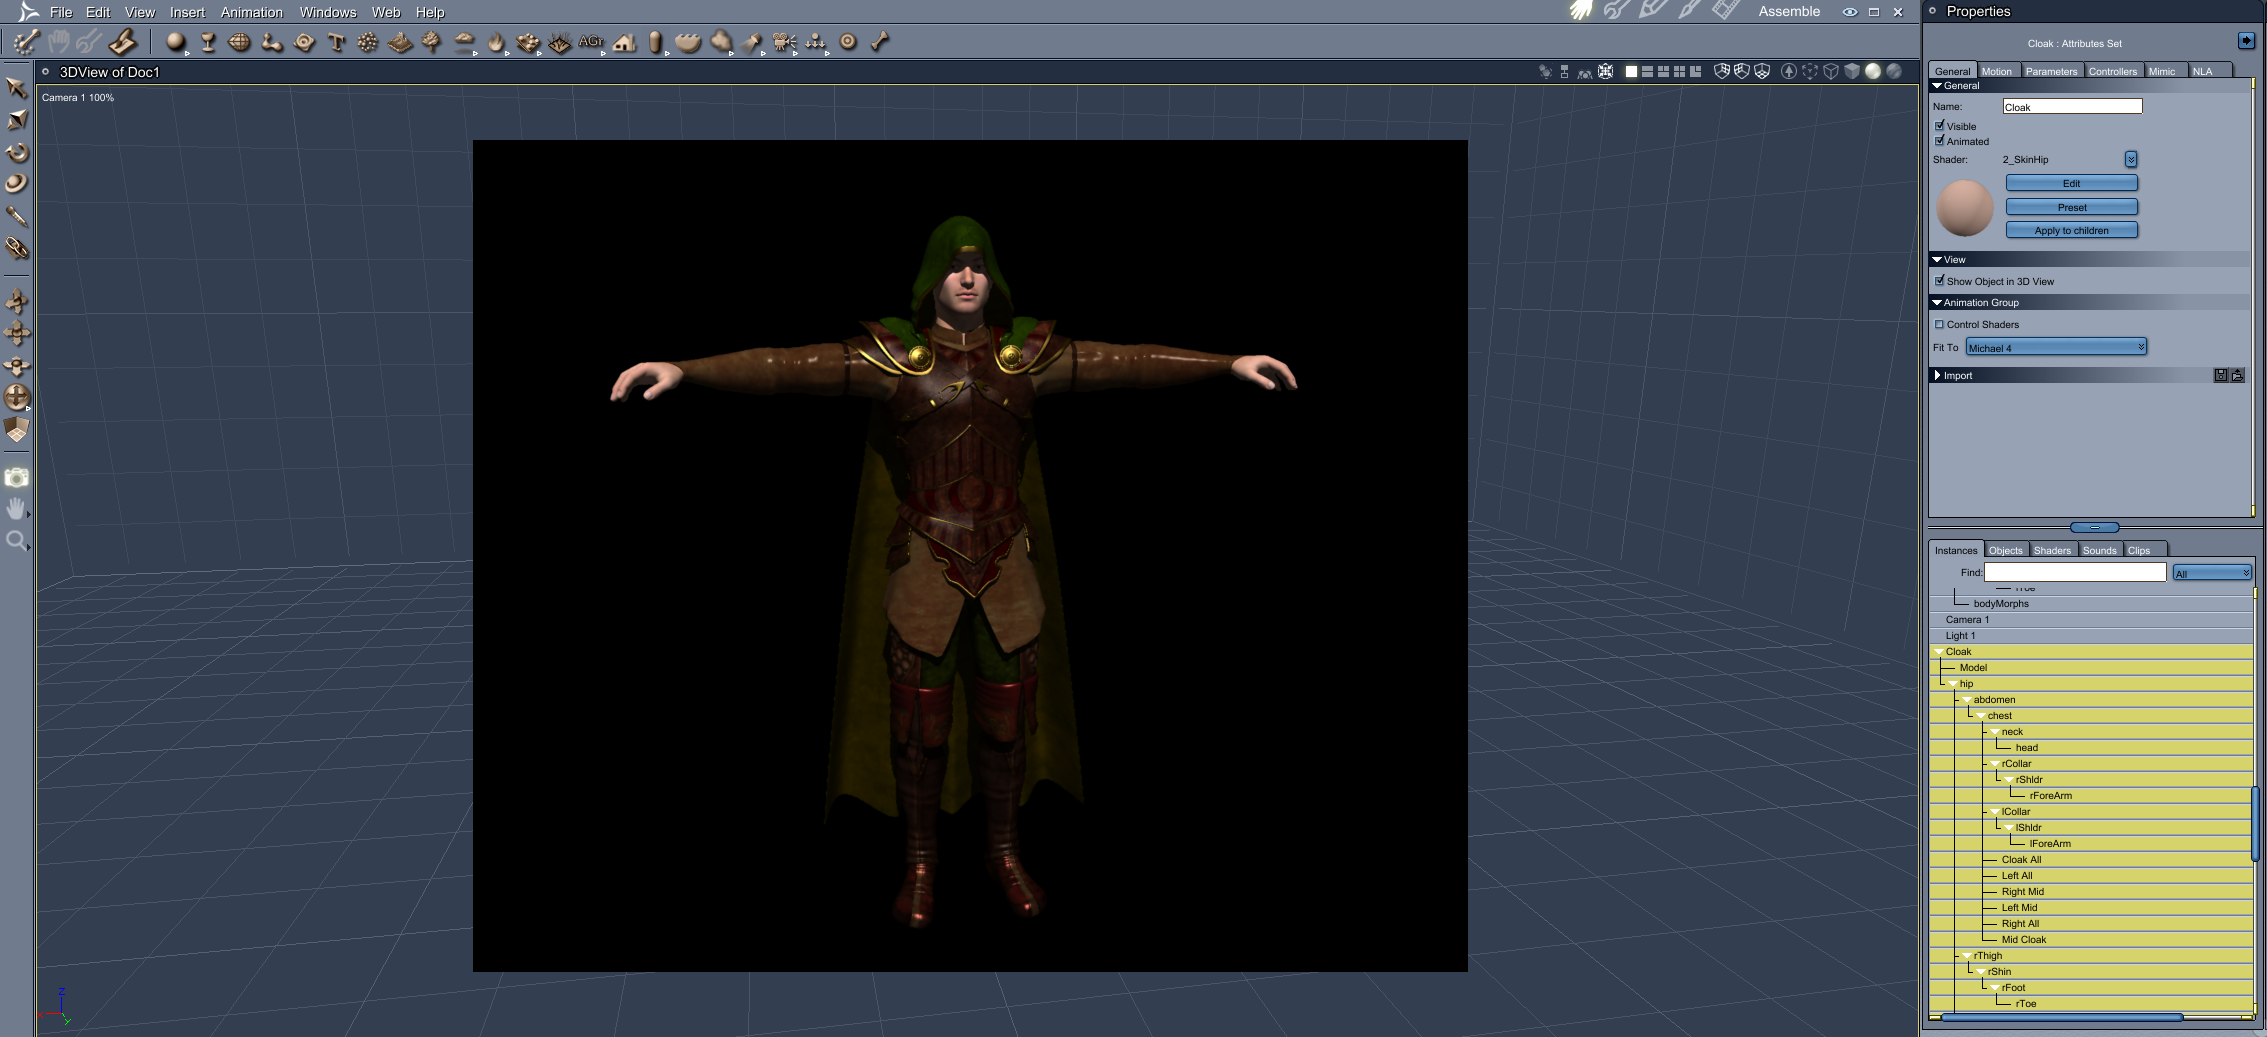
Task: Collapse the Animation Group section
Action: coord(1937,302)
